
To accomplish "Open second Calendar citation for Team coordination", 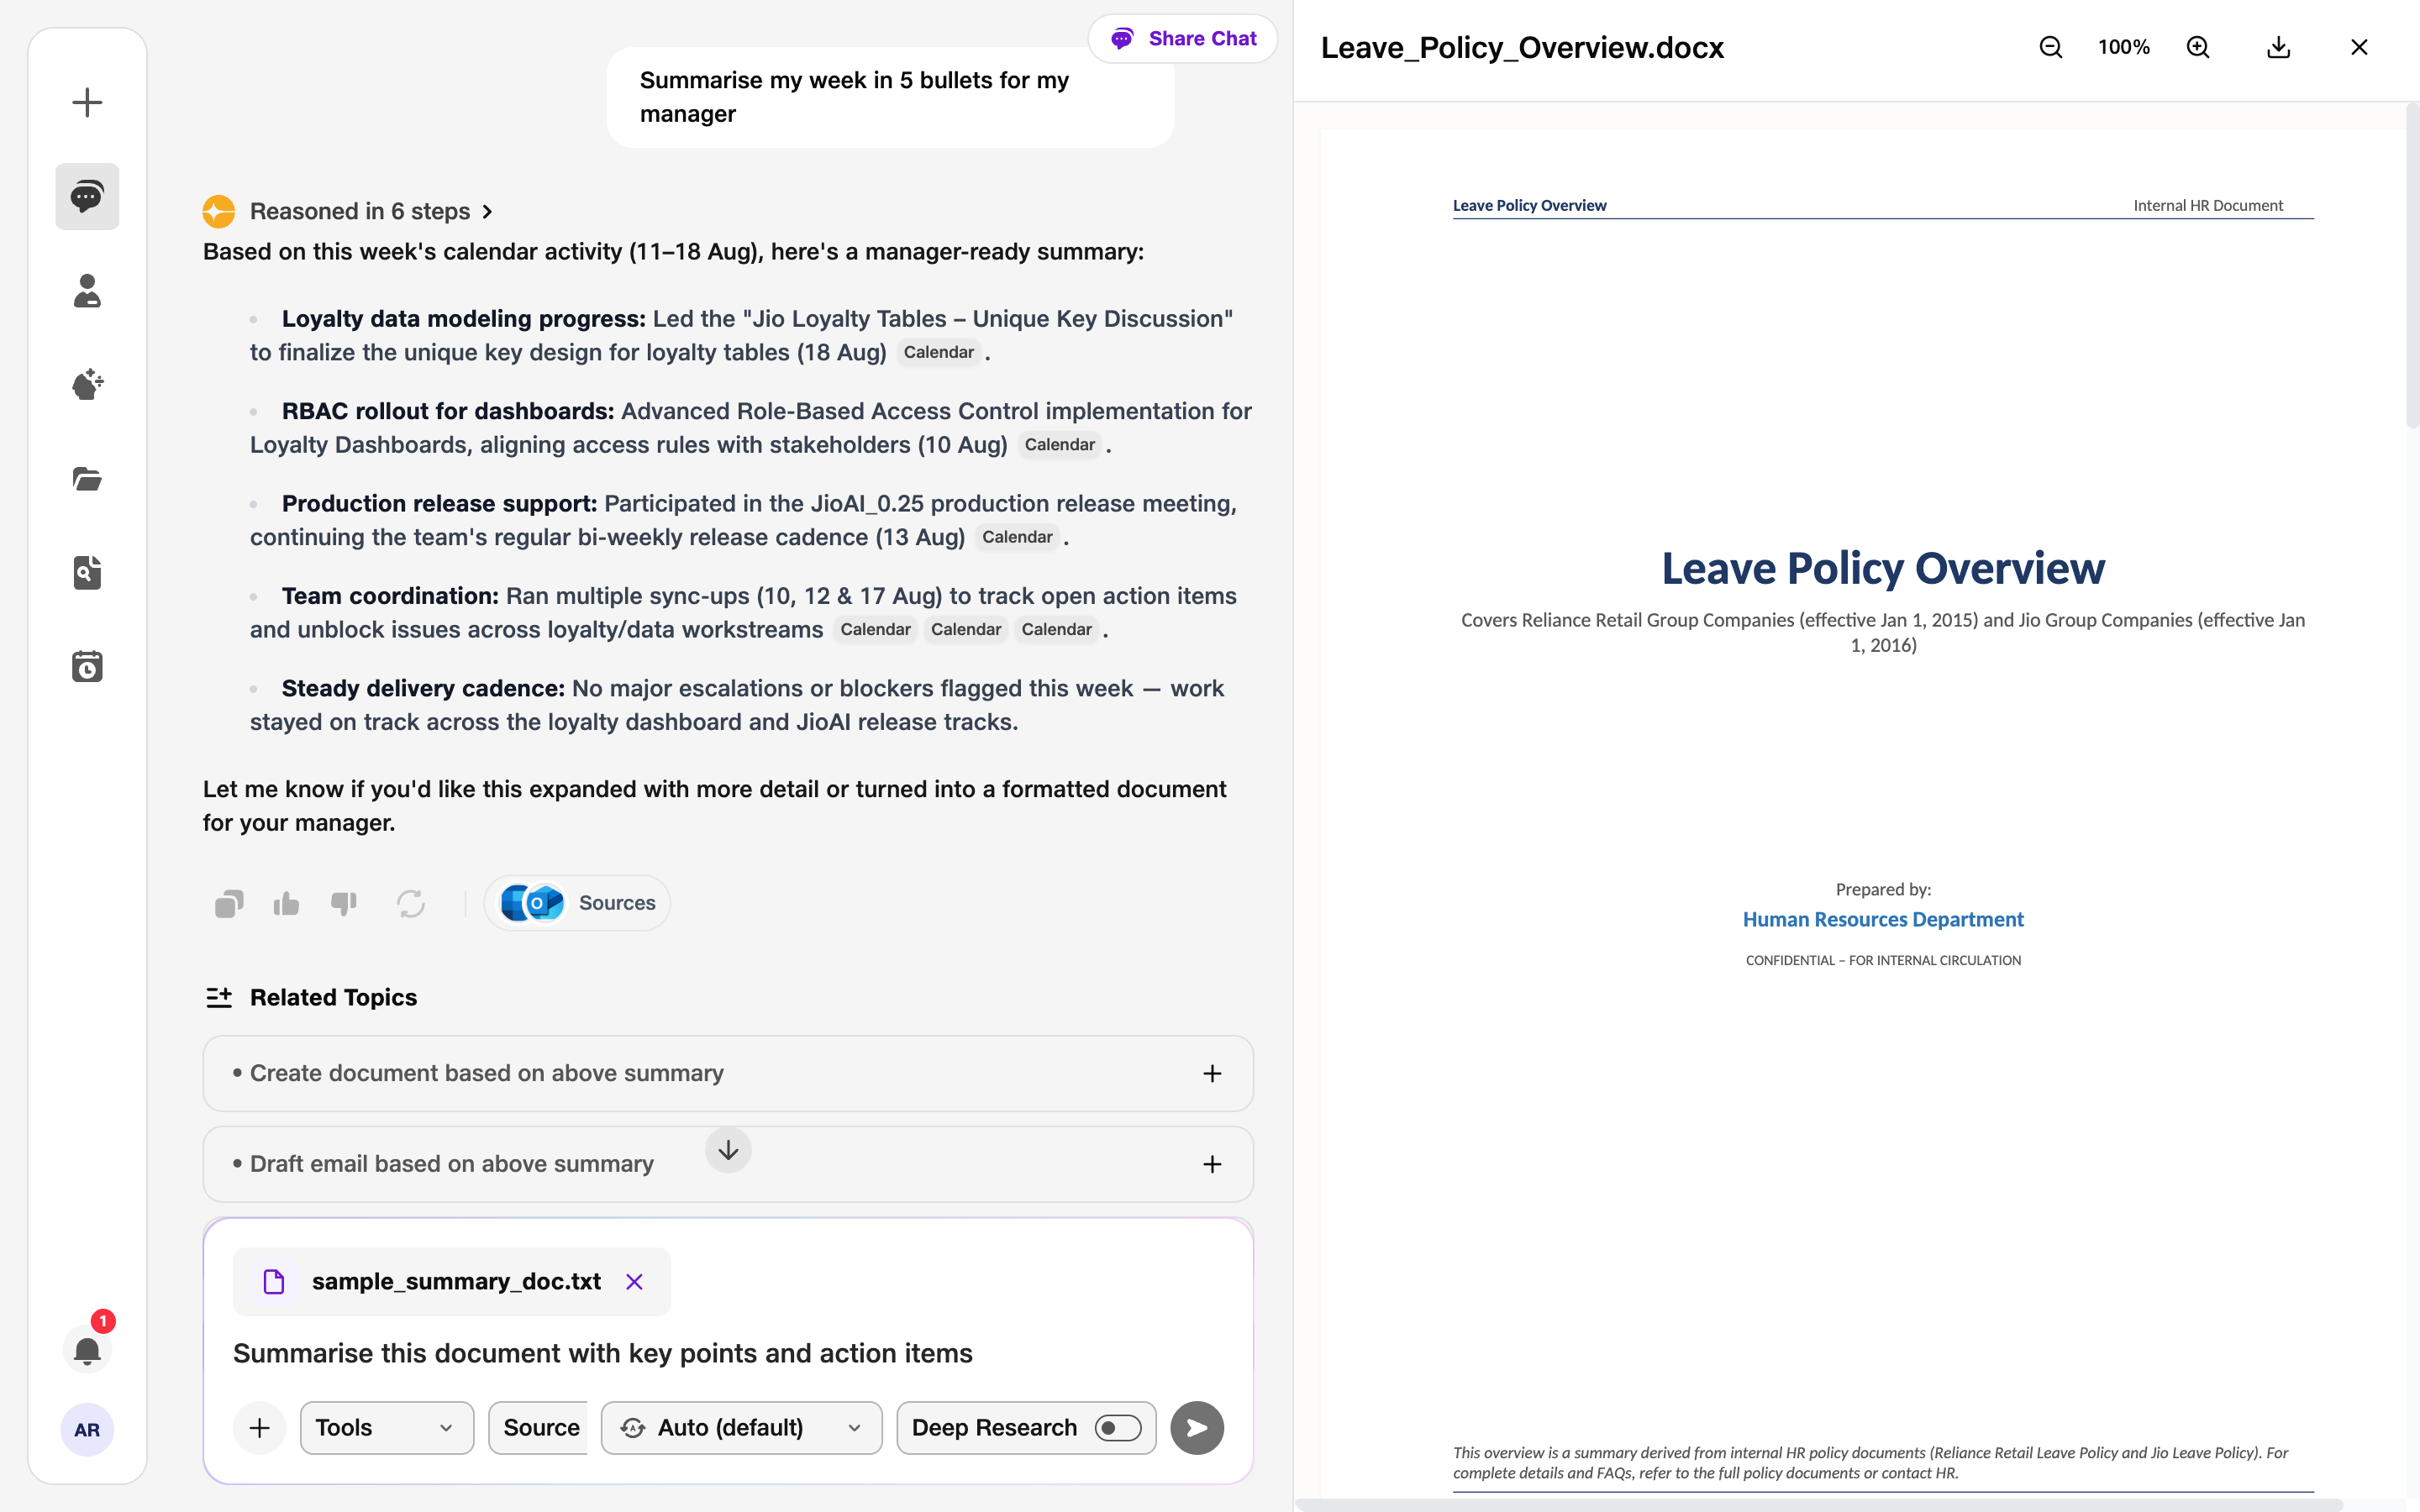I will coord(966,629).
